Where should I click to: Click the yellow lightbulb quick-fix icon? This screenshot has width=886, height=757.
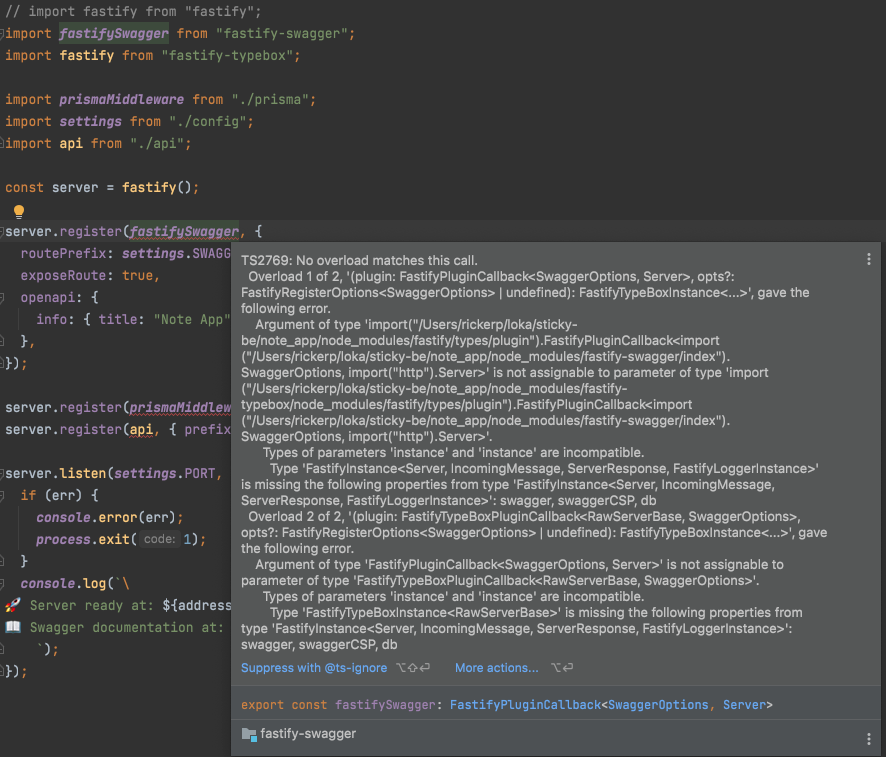19,212
